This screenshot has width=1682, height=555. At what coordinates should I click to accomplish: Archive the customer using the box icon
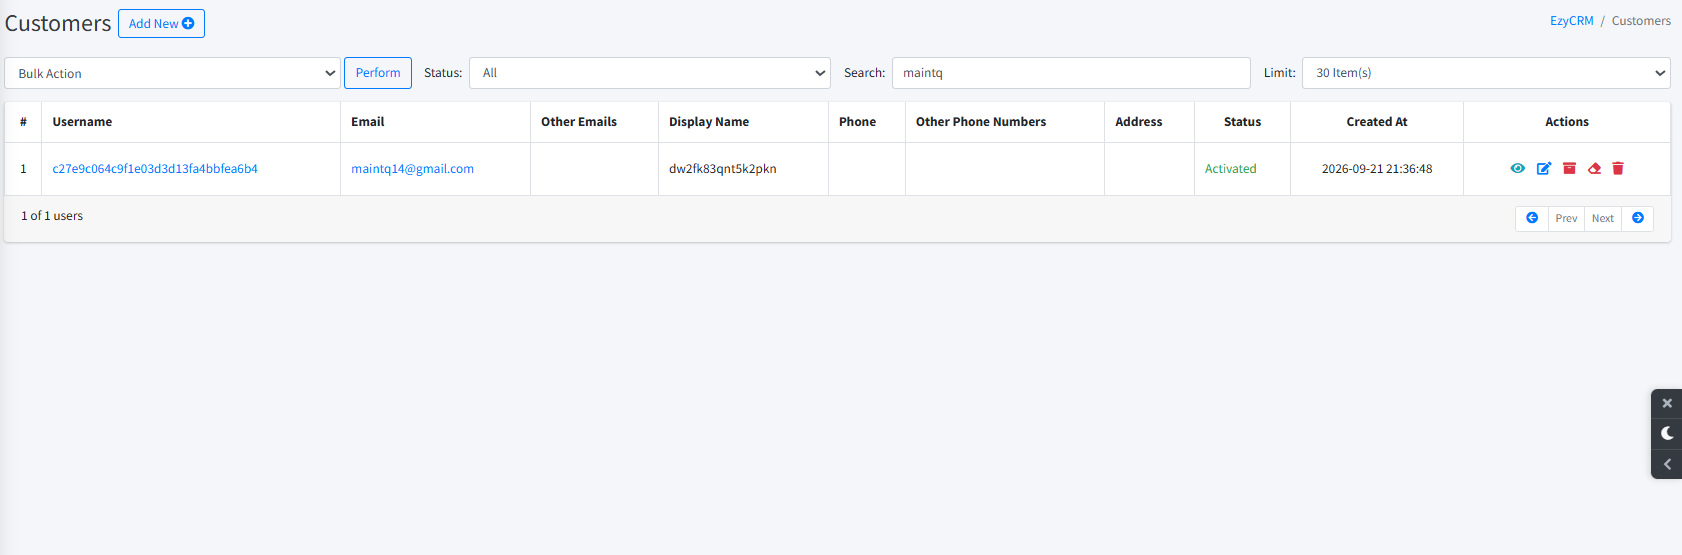[x=1569, y=168]
